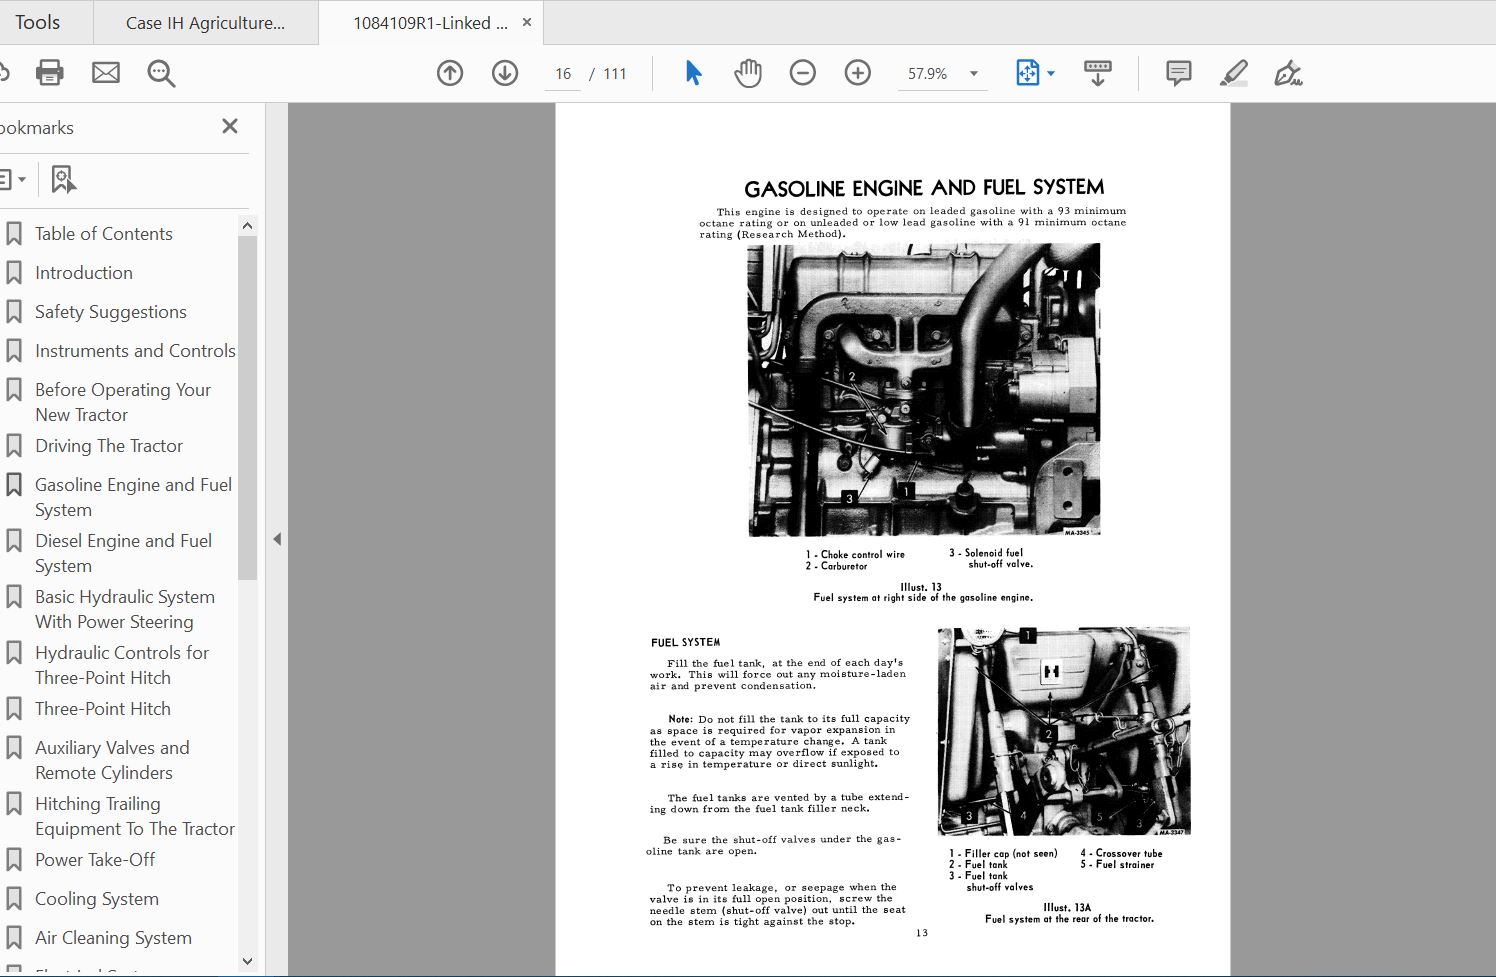Jump to Introduction bookmark
This screenshot has height=977, width=1496.
(84, 272)
